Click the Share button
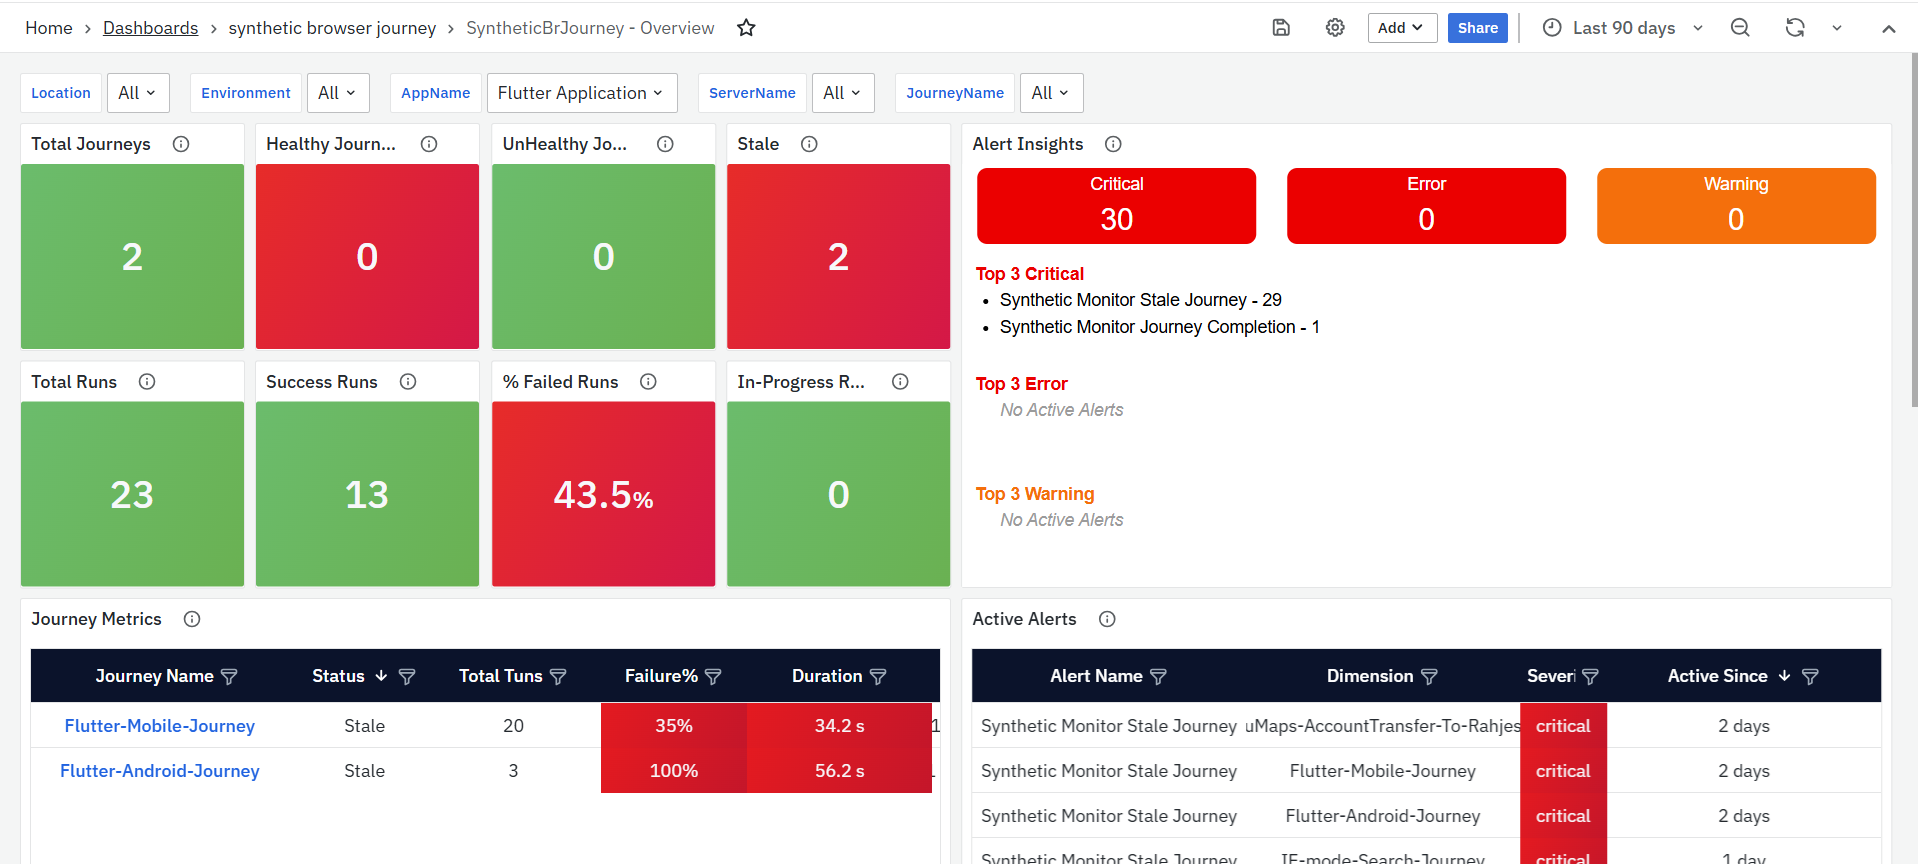The width and height of the screenshot is (1918, 864). point(1477,28)
